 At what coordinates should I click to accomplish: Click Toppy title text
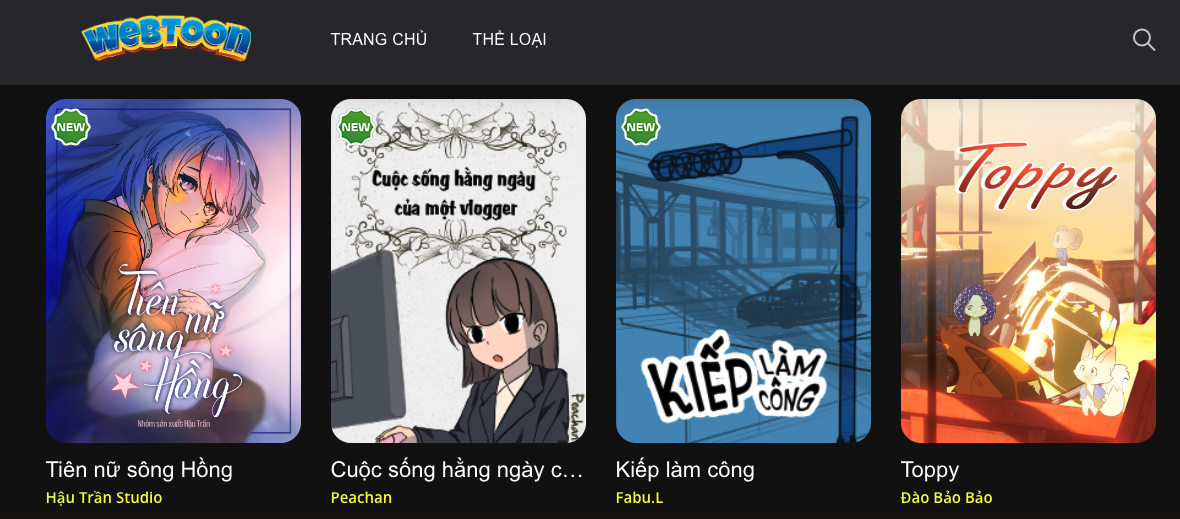click(x=930, y=471)
